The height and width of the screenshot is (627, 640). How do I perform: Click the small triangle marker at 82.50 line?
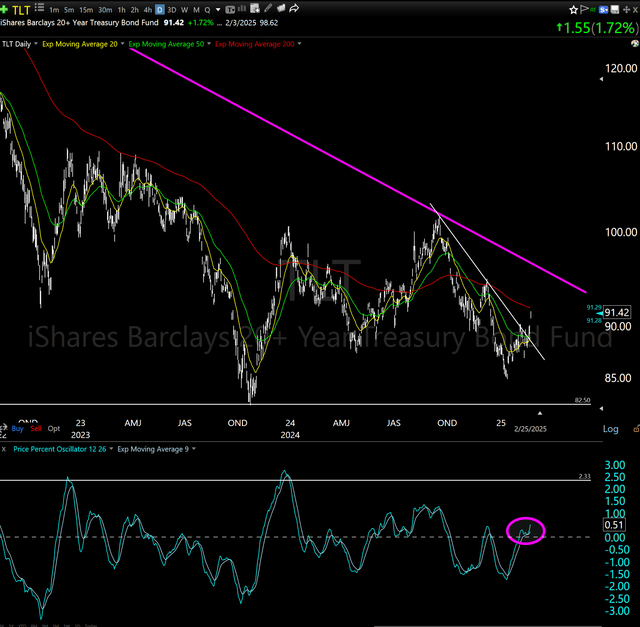pos(601,408)
